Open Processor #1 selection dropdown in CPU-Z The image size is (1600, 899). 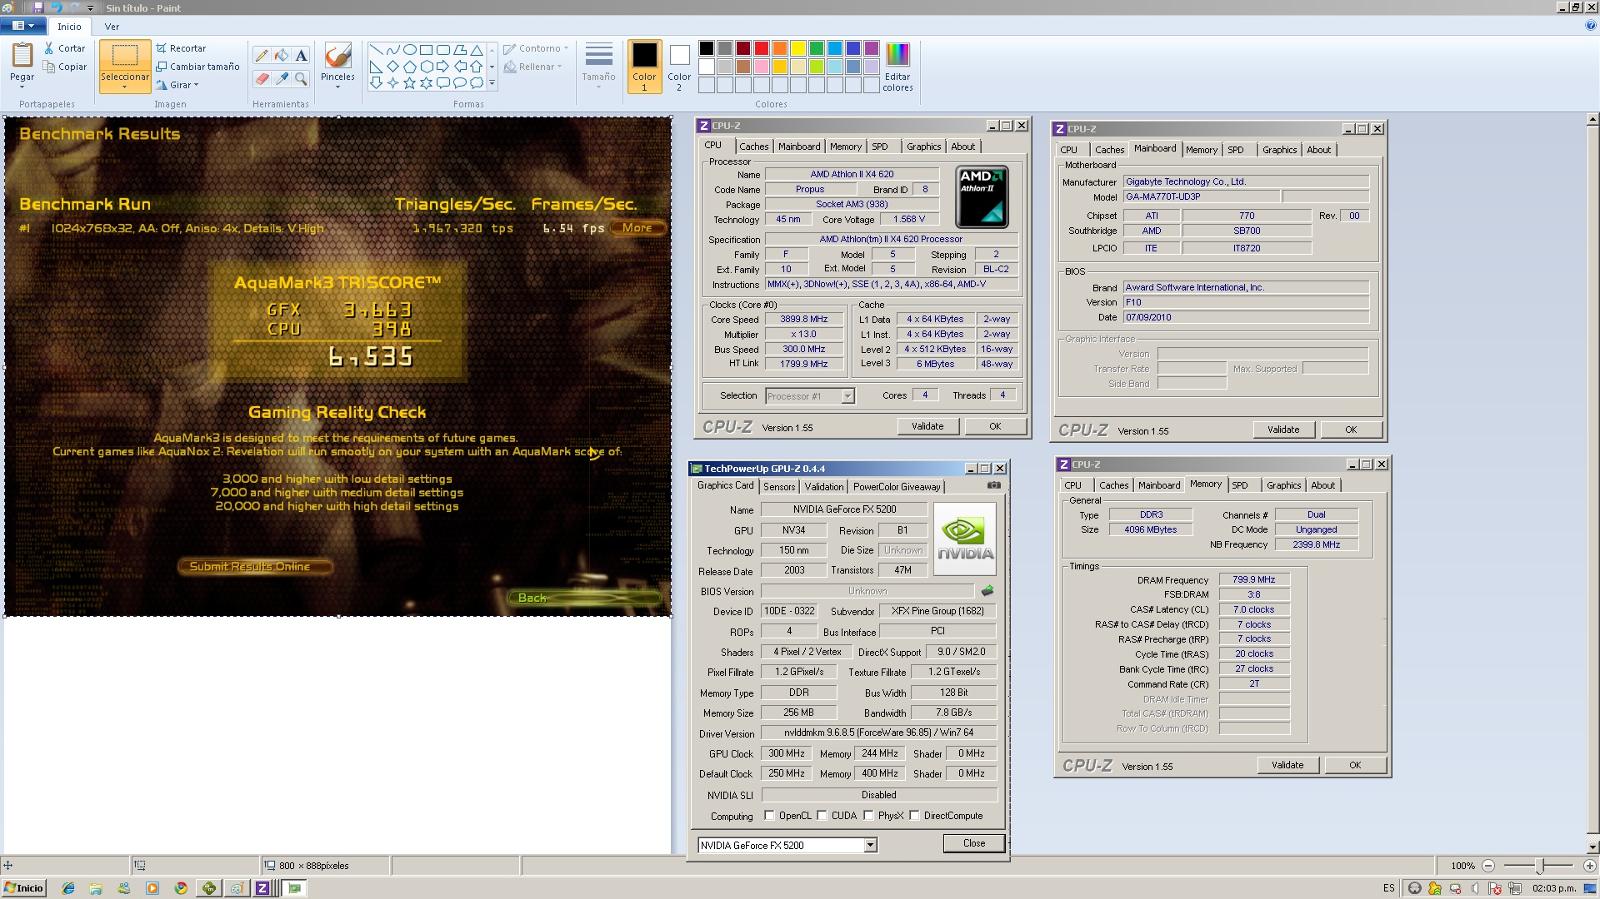pyautogui.click(x=847, y=396)
